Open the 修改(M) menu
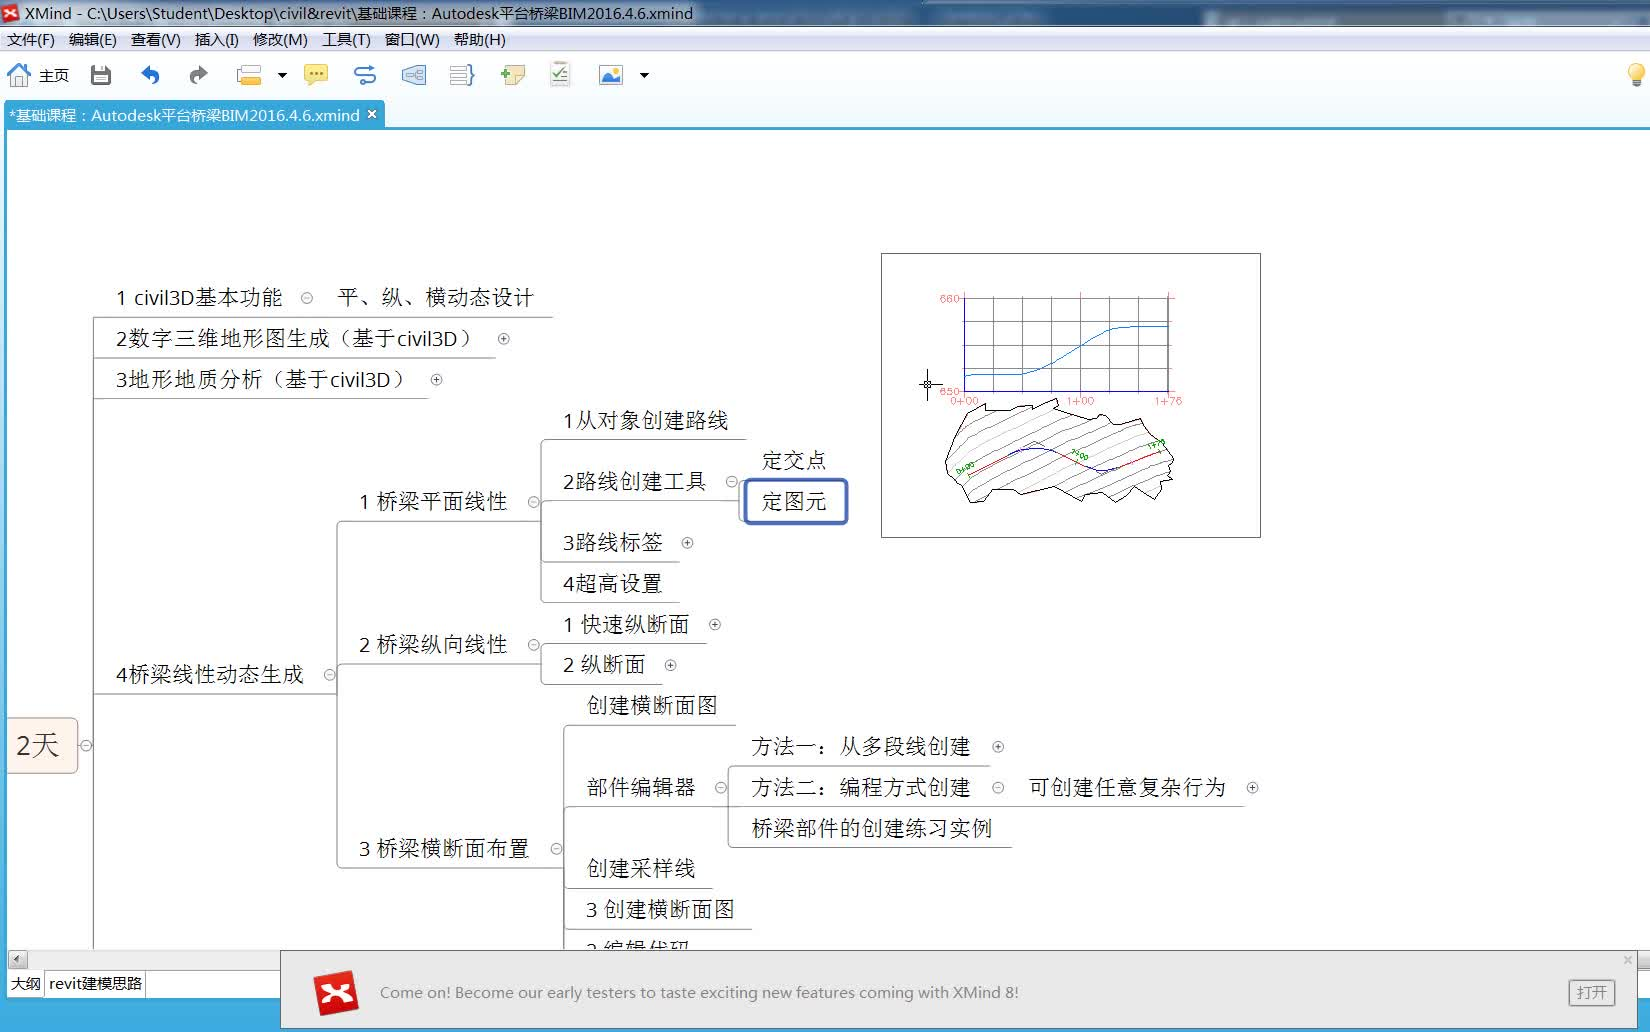The width and height of the screenshot is (1650, 1032). [x=280, y=40]
